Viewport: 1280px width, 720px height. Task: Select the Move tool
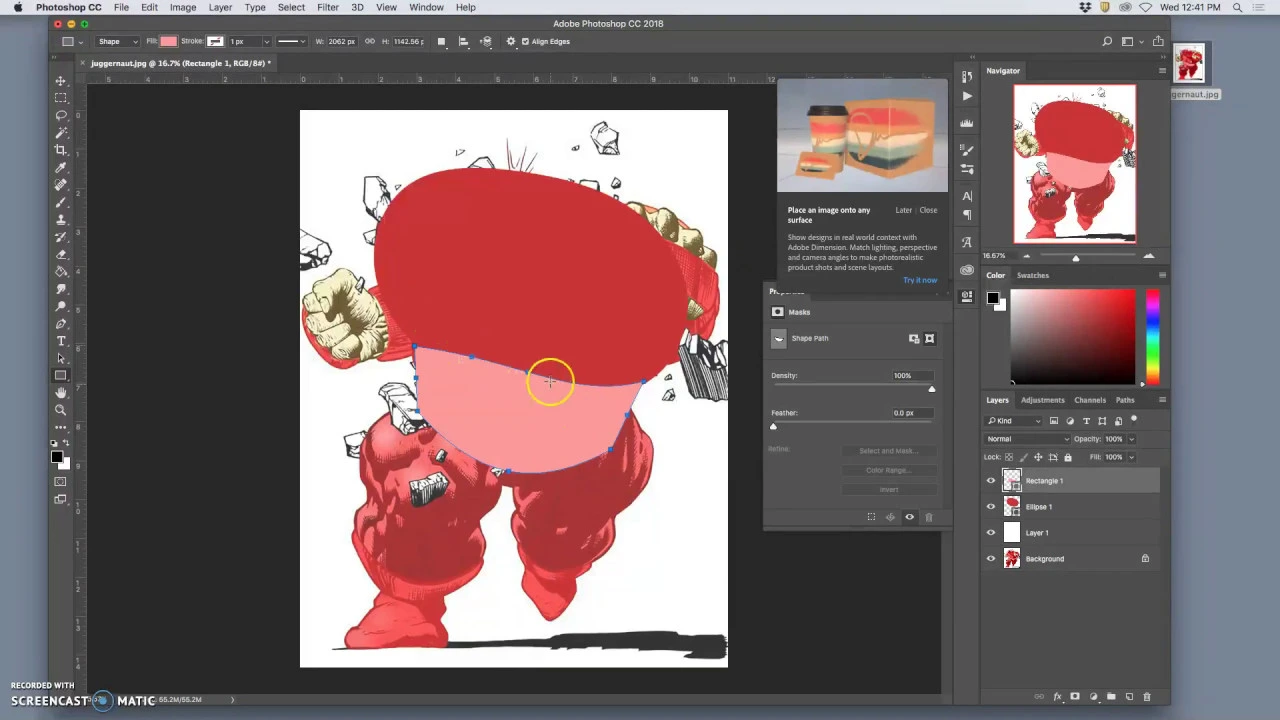tap(61, 81)
